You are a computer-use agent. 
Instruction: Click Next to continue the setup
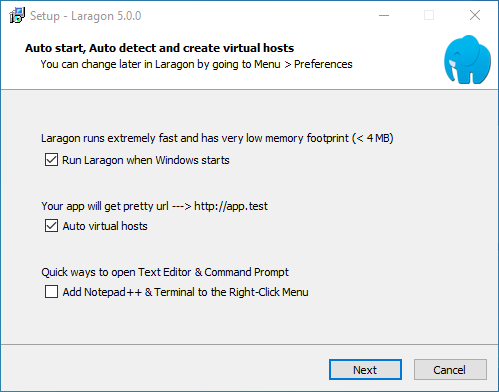[x=365, y=370]
